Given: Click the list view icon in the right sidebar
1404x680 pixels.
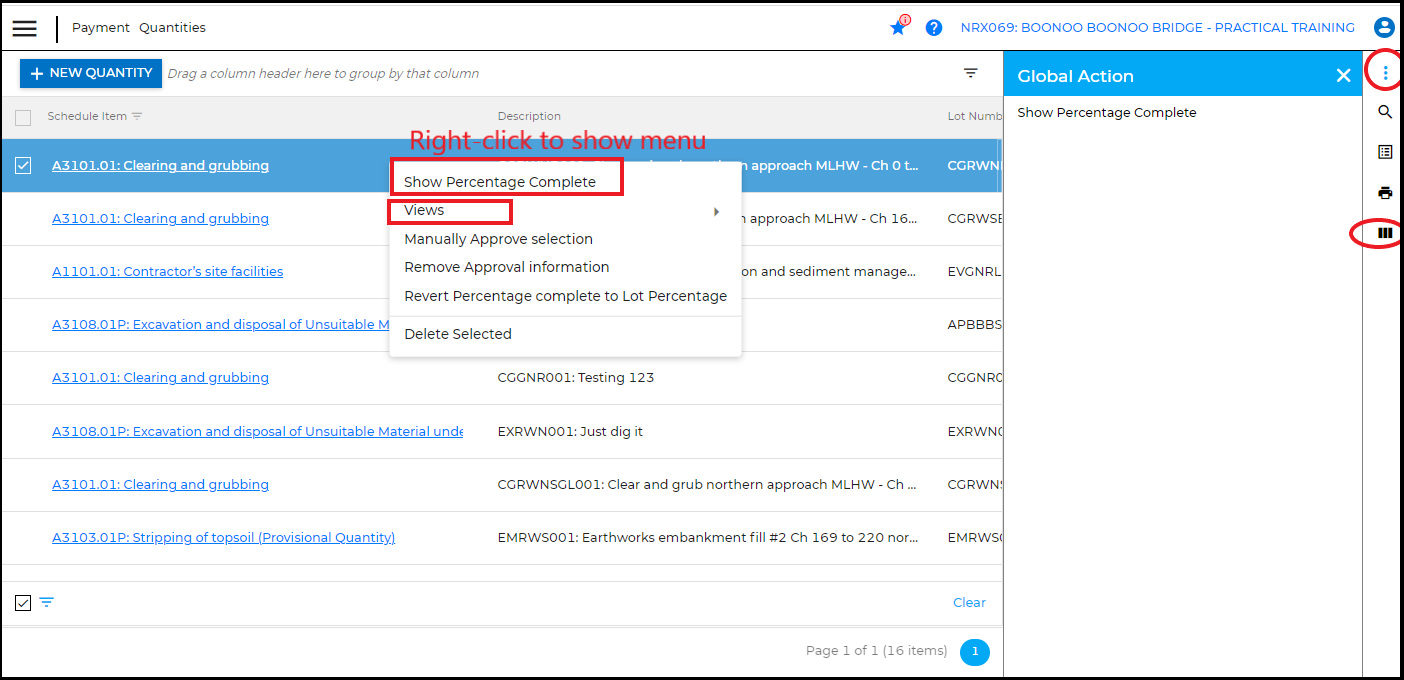Looking at the screenshot, I should click(1385, 151).
